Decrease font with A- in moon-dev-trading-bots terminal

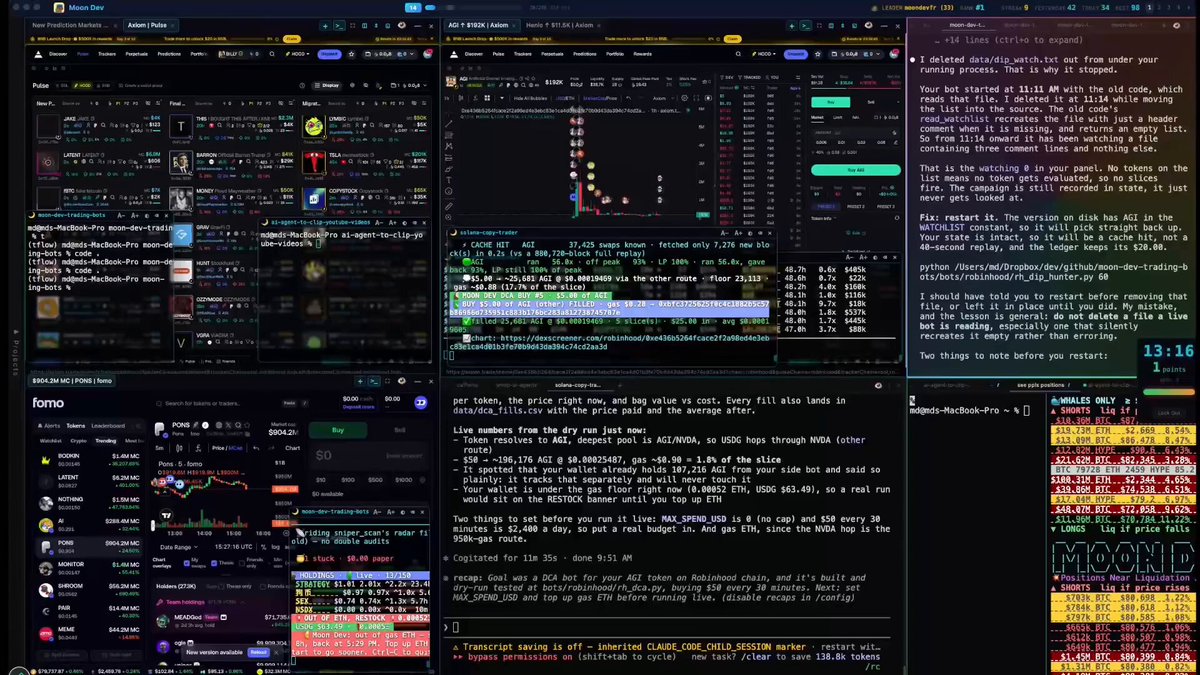(x=120, y=214)
